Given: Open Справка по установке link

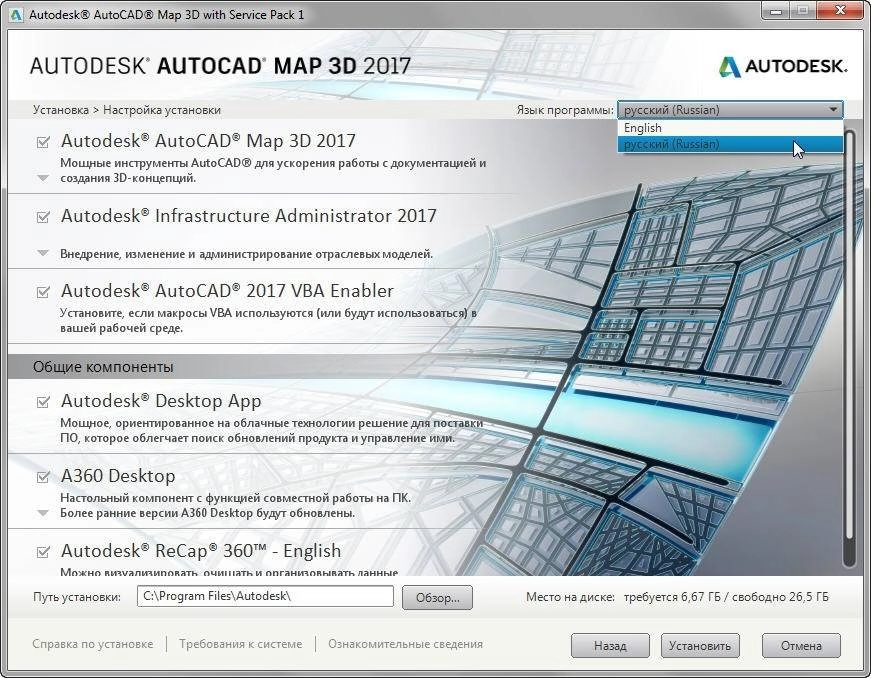Looking at the screenshot, I should click(x=92, y=644).
